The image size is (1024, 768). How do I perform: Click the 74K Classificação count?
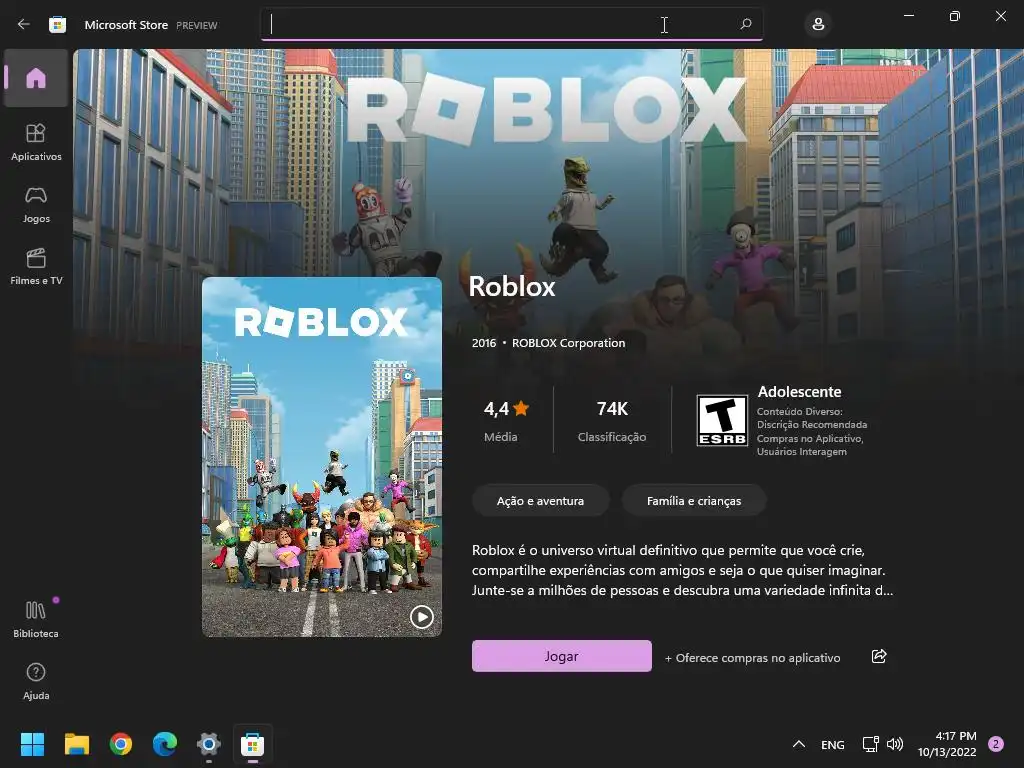[x=612, y=420]
